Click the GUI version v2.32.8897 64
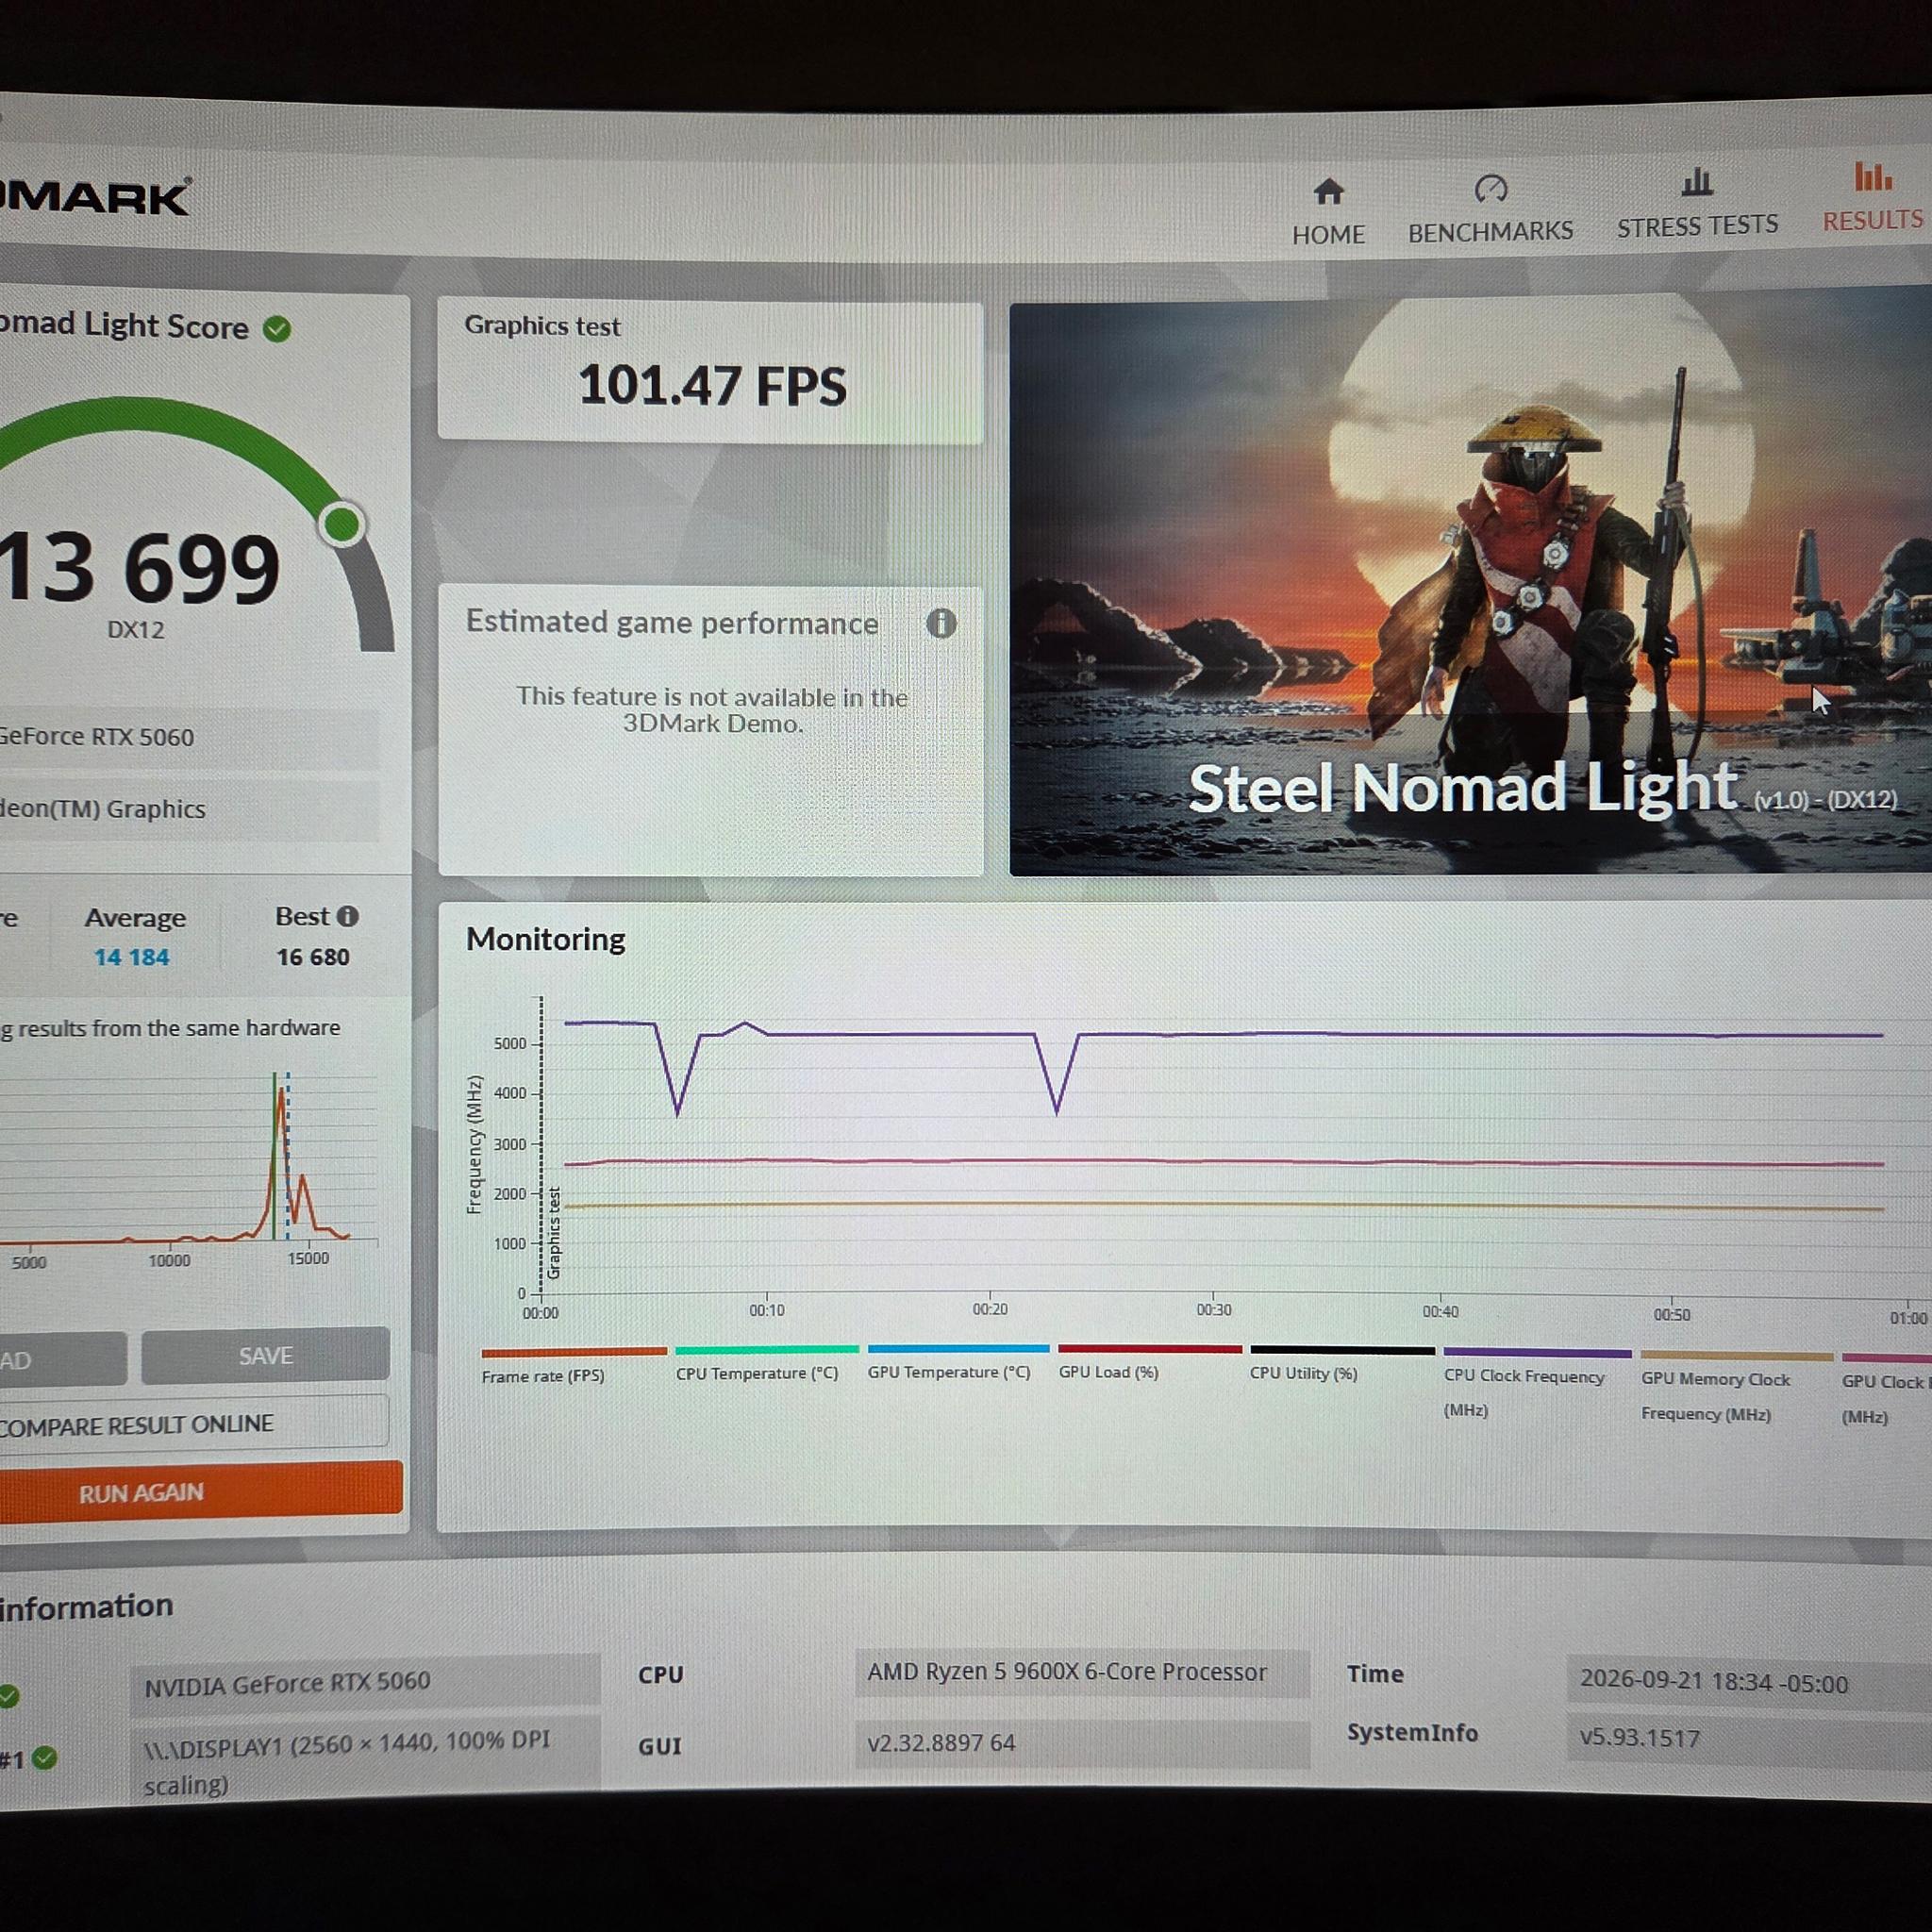This screenshot has width=1932, height=1932. (x=1082, y=1743)
